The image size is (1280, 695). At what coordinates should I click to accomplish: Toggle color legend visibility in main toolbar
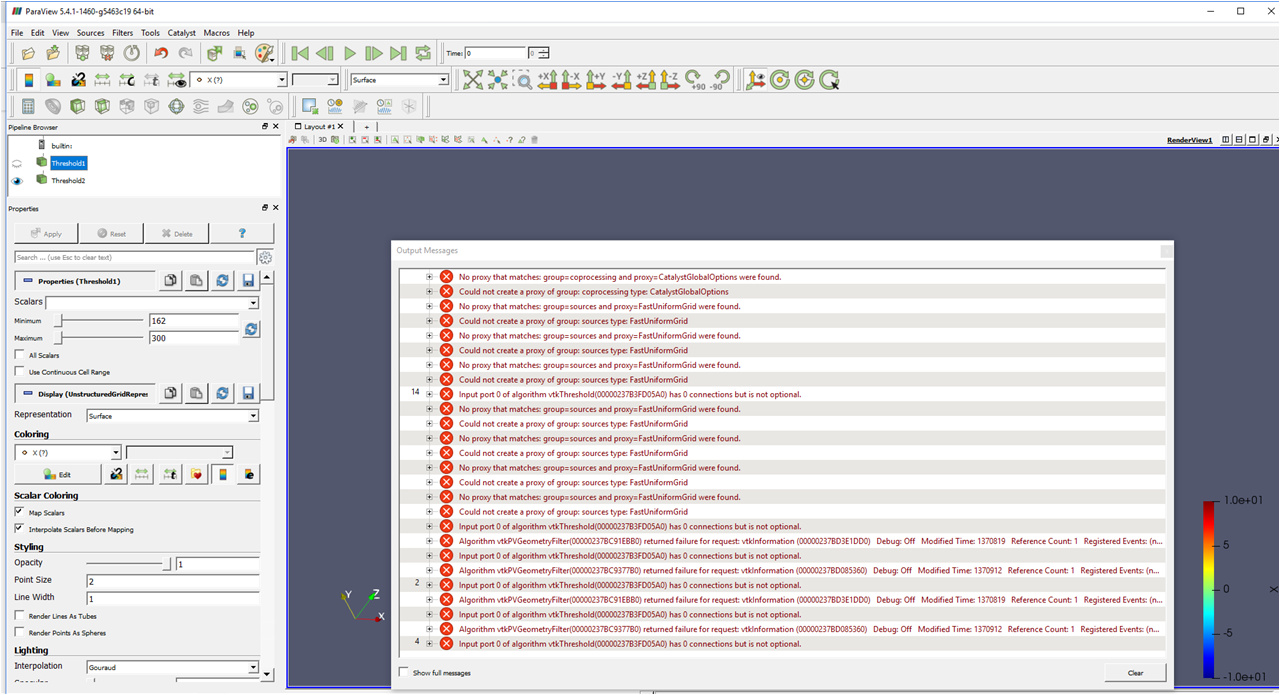[x=28, y=80]
